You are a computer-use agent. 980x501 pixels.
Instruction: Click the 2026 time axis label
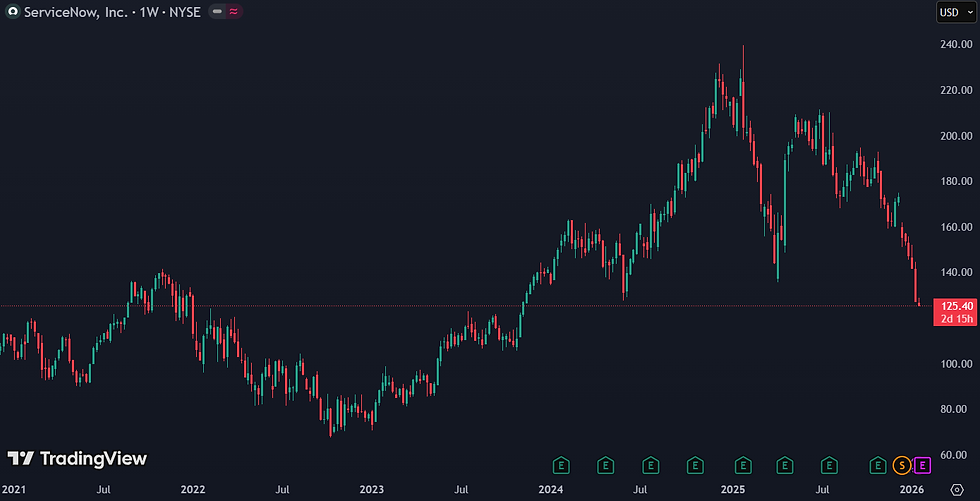tap(911, 489)
